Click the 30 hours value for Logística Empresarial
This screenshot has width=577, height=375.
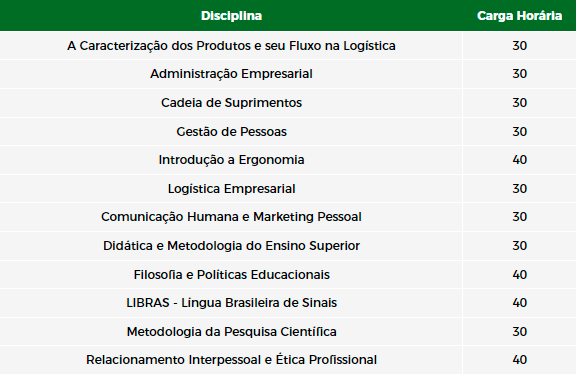[520, 189]
